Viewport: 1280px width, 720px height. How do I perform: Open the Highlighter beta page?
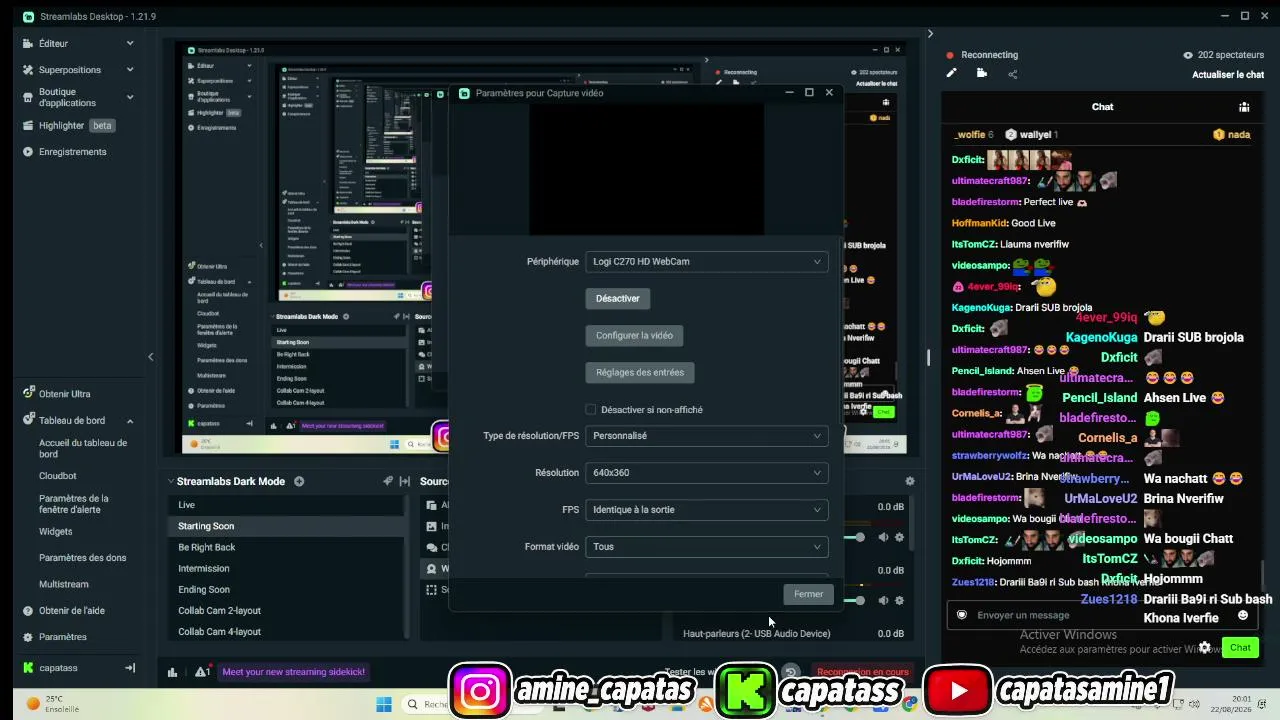(68, 125)
